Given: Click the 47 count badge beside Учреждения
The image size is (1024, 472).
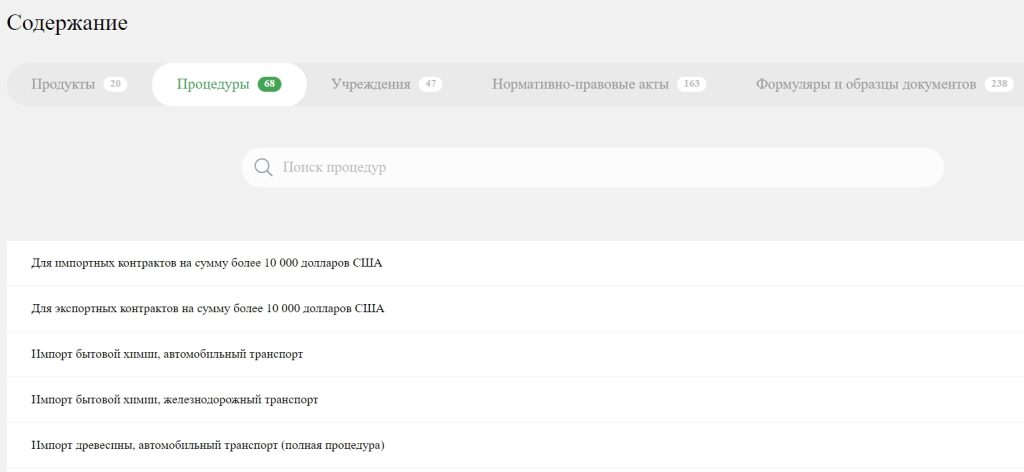Looking at the screenshot, I should click(x=430, y=84).
